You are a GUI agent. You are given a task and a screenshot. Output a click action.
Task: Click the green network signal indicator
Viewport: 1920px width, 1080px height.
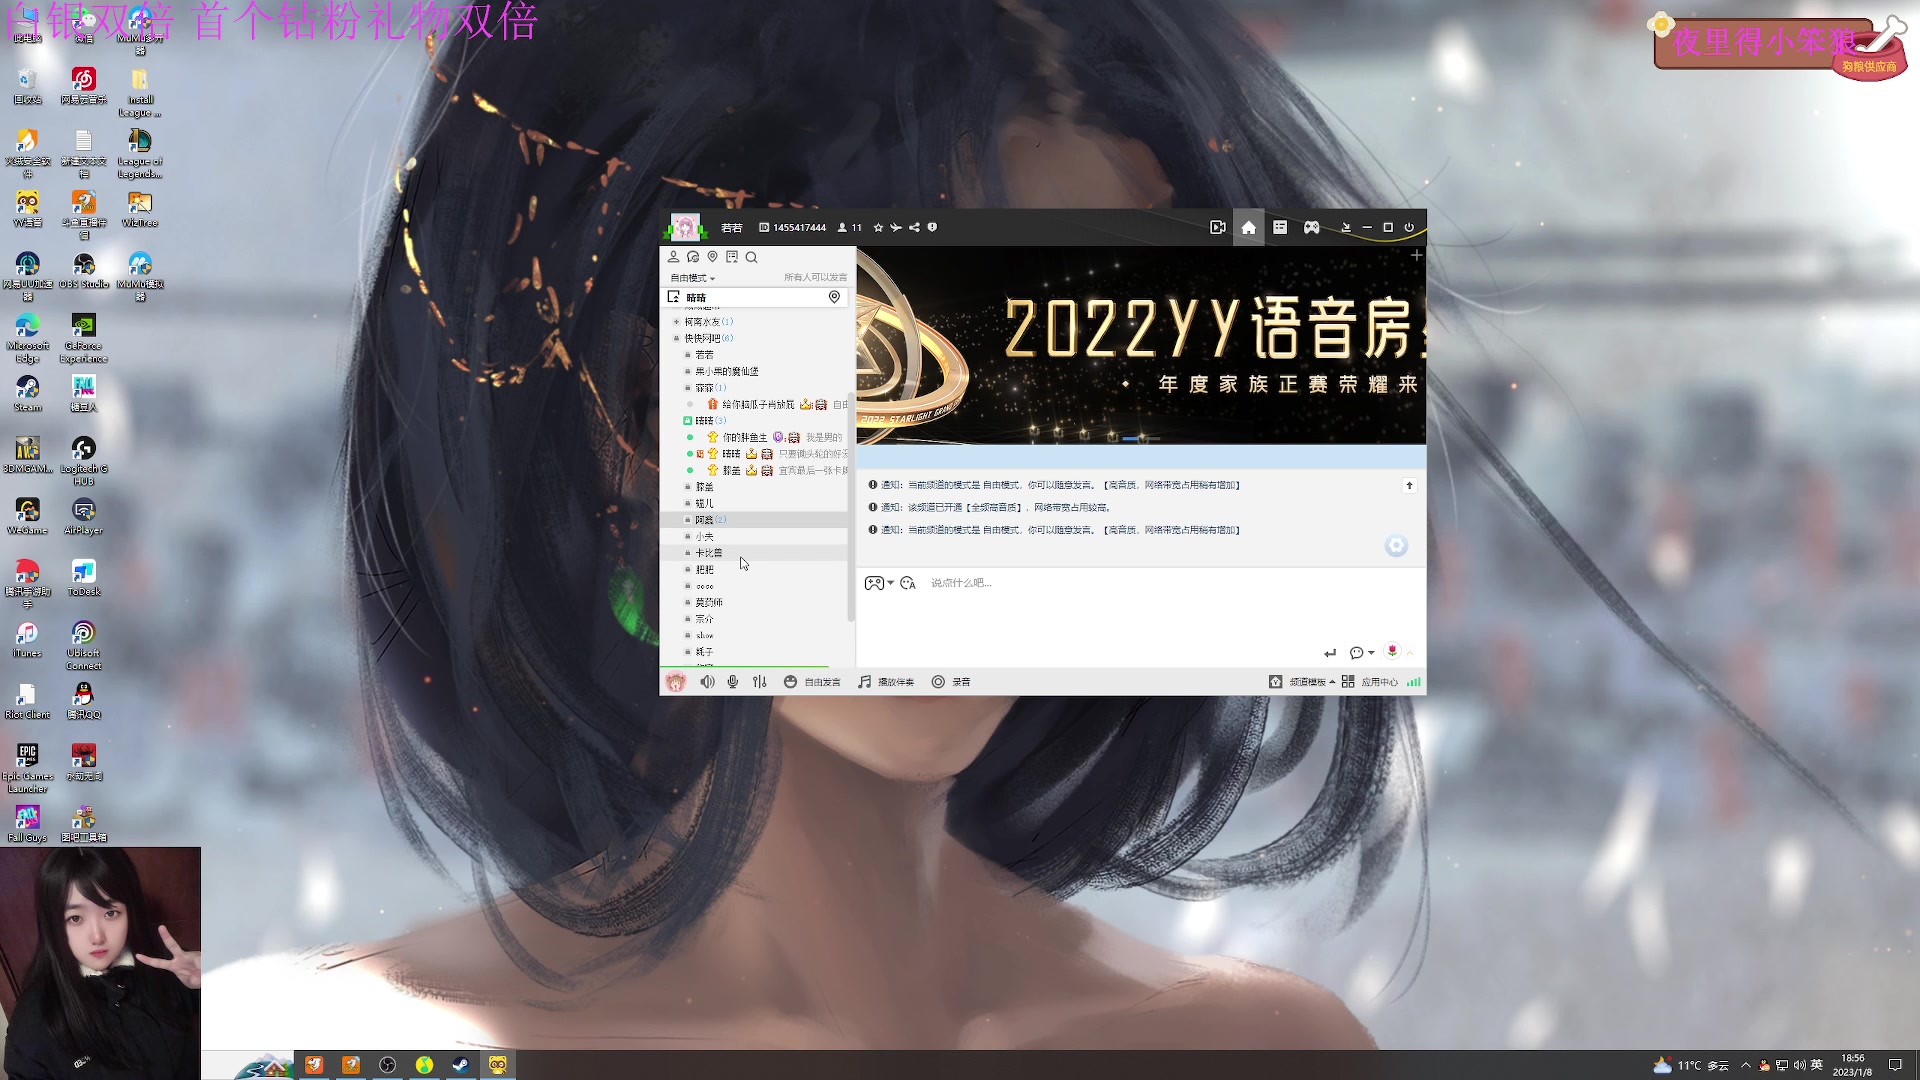click(1414, 682)
